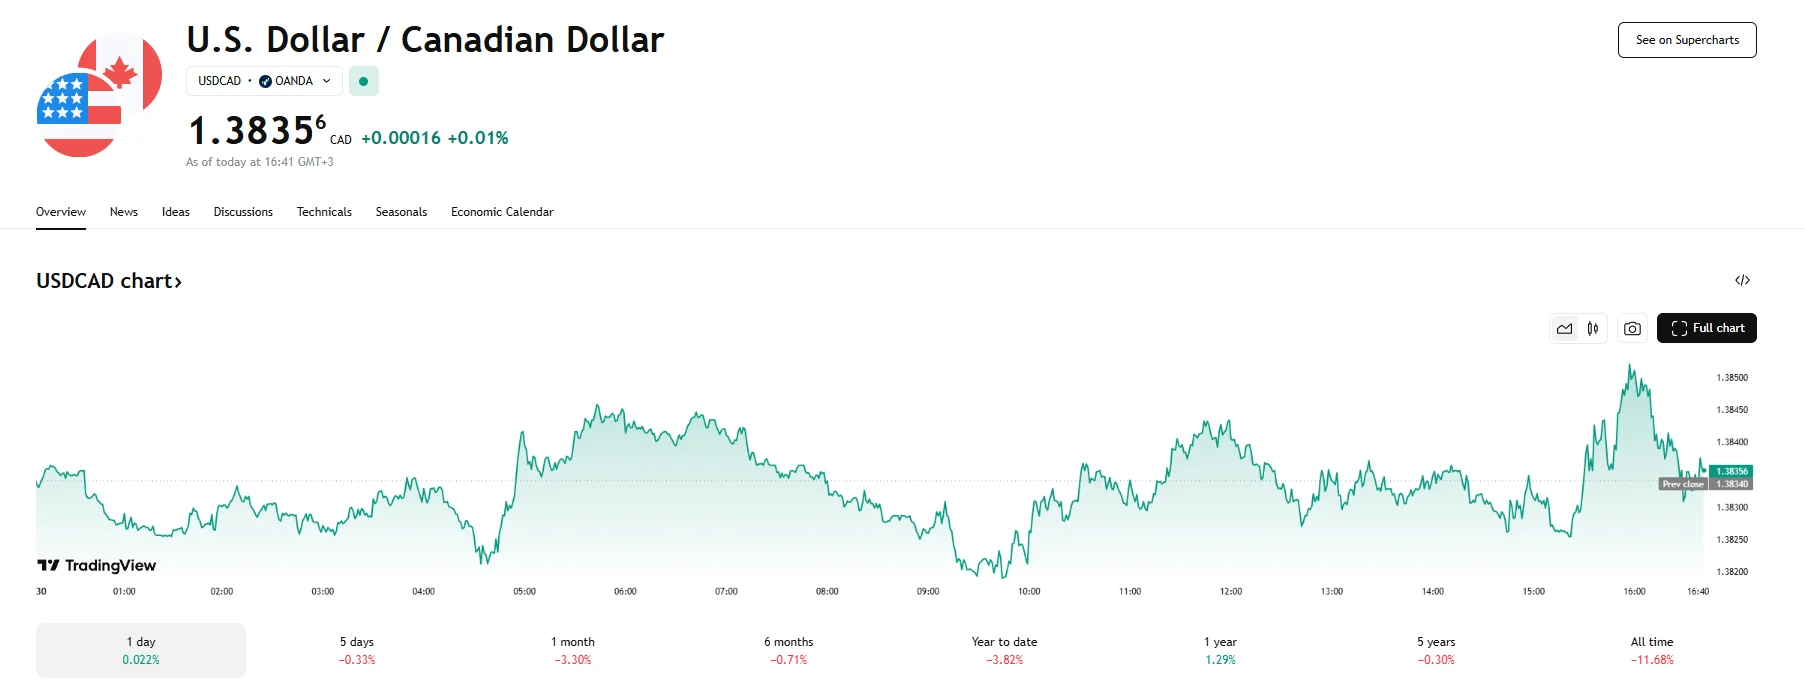Click the US/Canada flag pair logo
This screenshot has width=1805, height=697.
99,95
